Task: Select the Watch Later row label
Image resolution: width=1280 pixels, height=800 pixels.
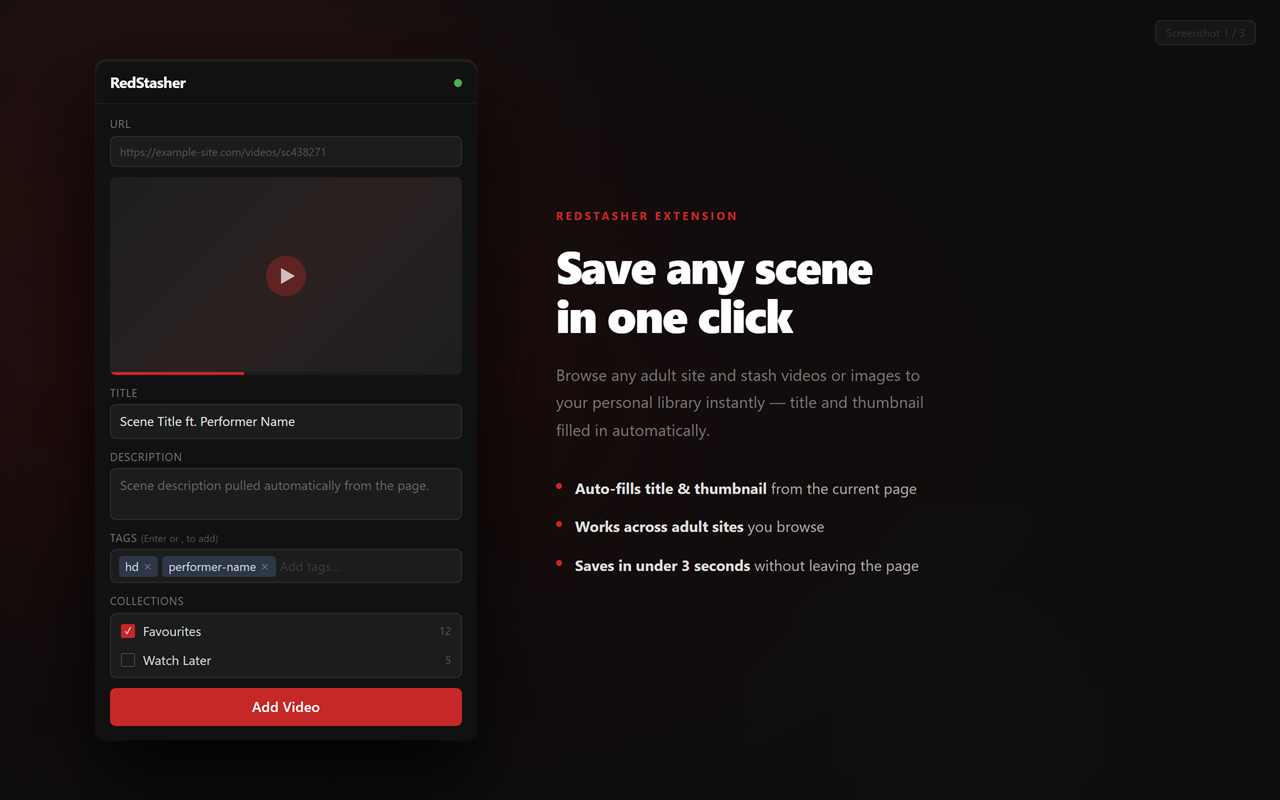Action: pos(177,660)
